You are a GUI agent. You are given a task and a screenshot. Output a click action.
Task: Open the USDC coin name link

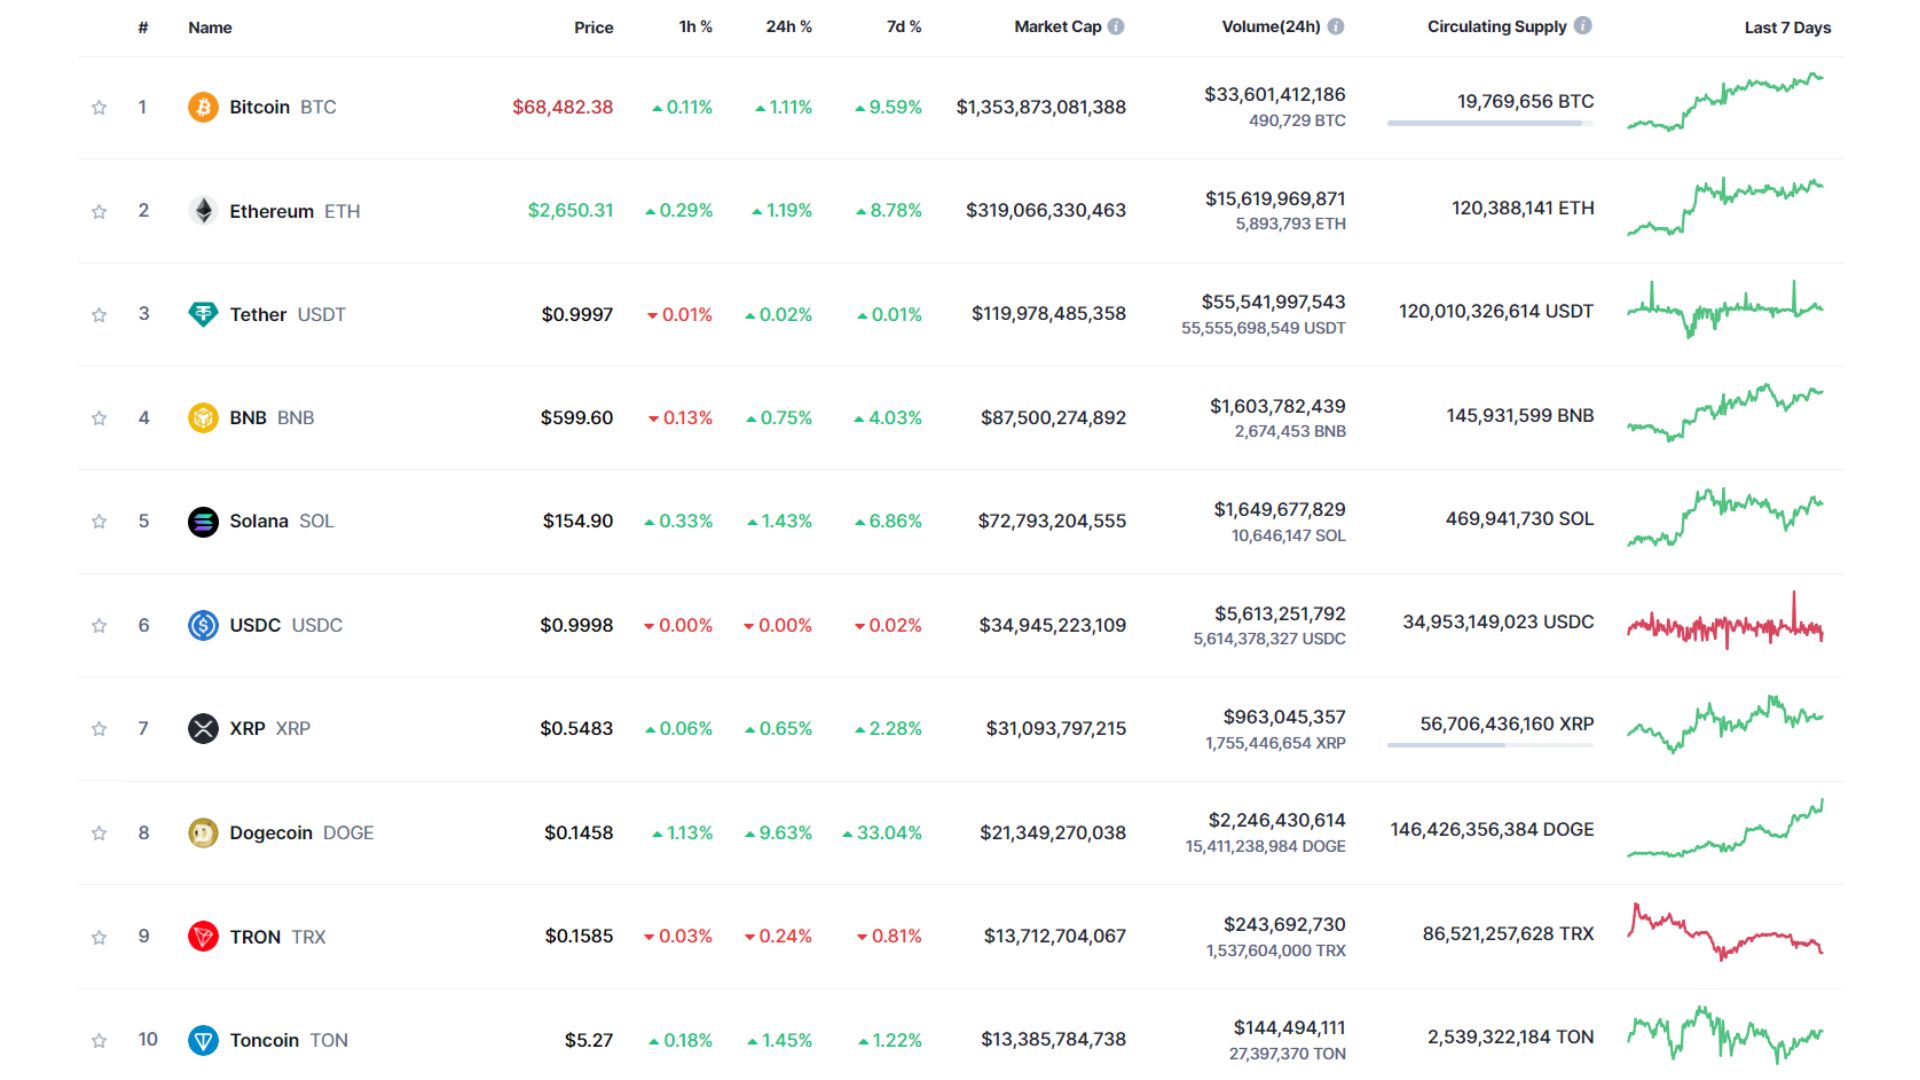(255, 625)
